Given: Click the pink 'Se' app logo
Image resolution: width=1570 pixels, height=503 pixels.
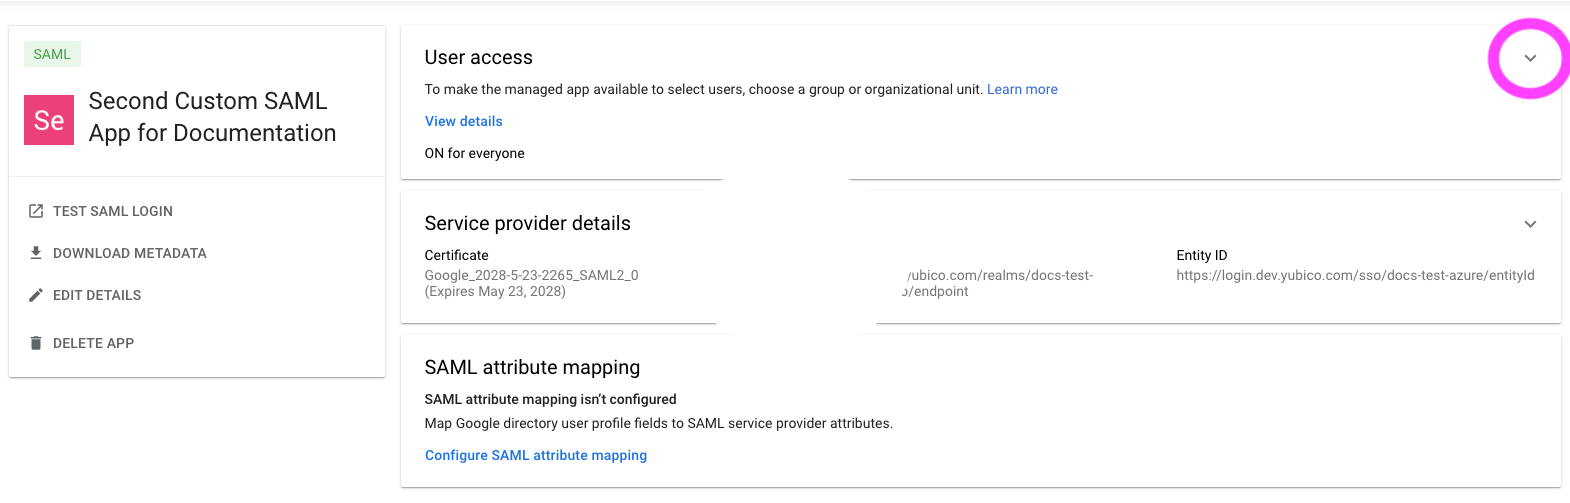Looking at the screenshot, I should (x=49, y=120).
